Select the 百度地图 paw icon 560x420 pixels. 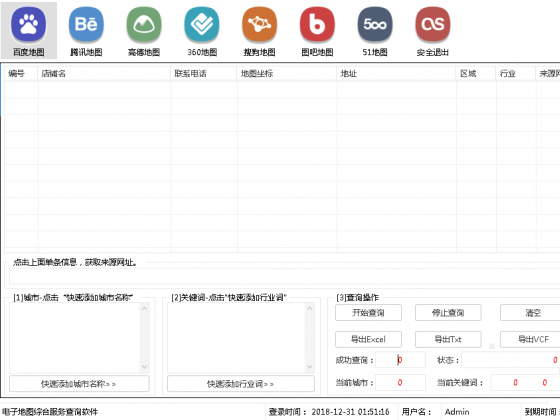(29, 25)
